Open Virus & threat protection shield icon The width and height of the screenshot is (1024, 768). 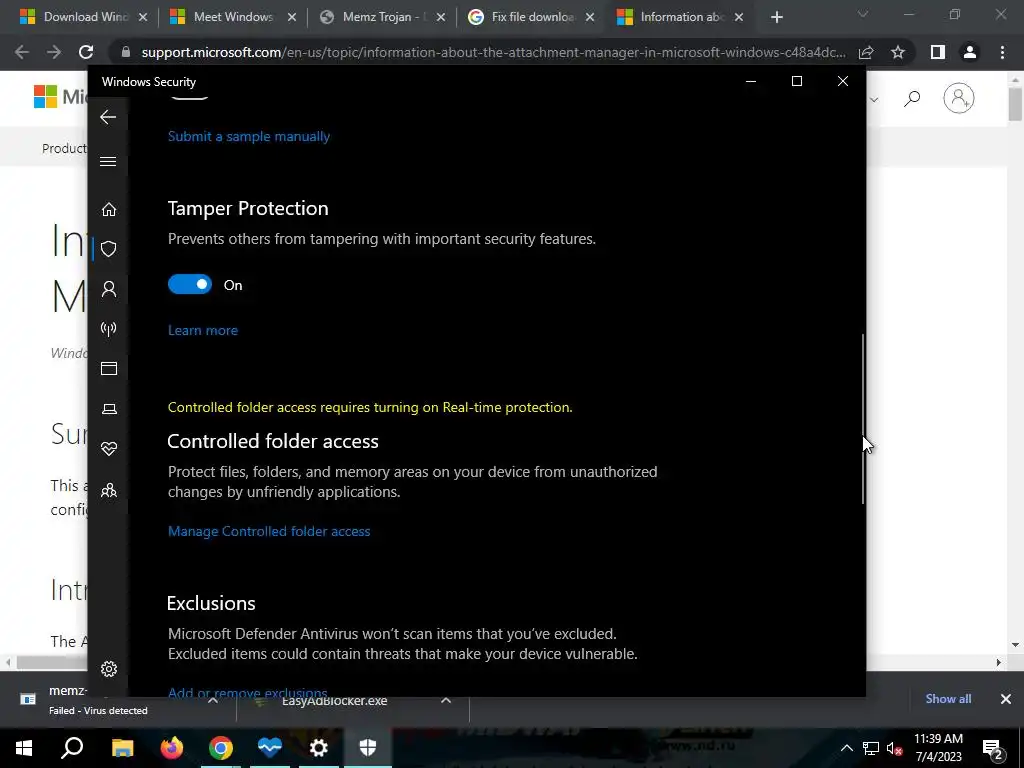click(108, 249)
